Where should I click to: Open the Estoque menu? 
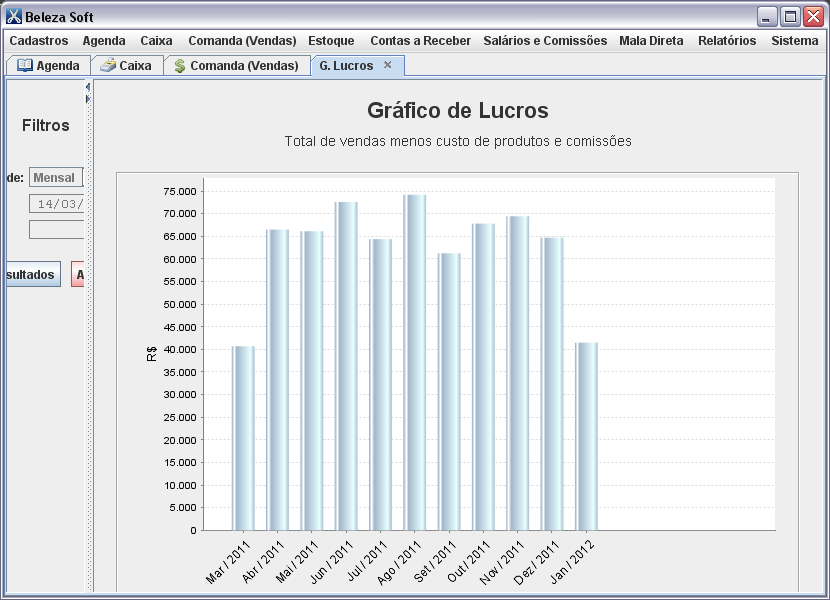331,41
